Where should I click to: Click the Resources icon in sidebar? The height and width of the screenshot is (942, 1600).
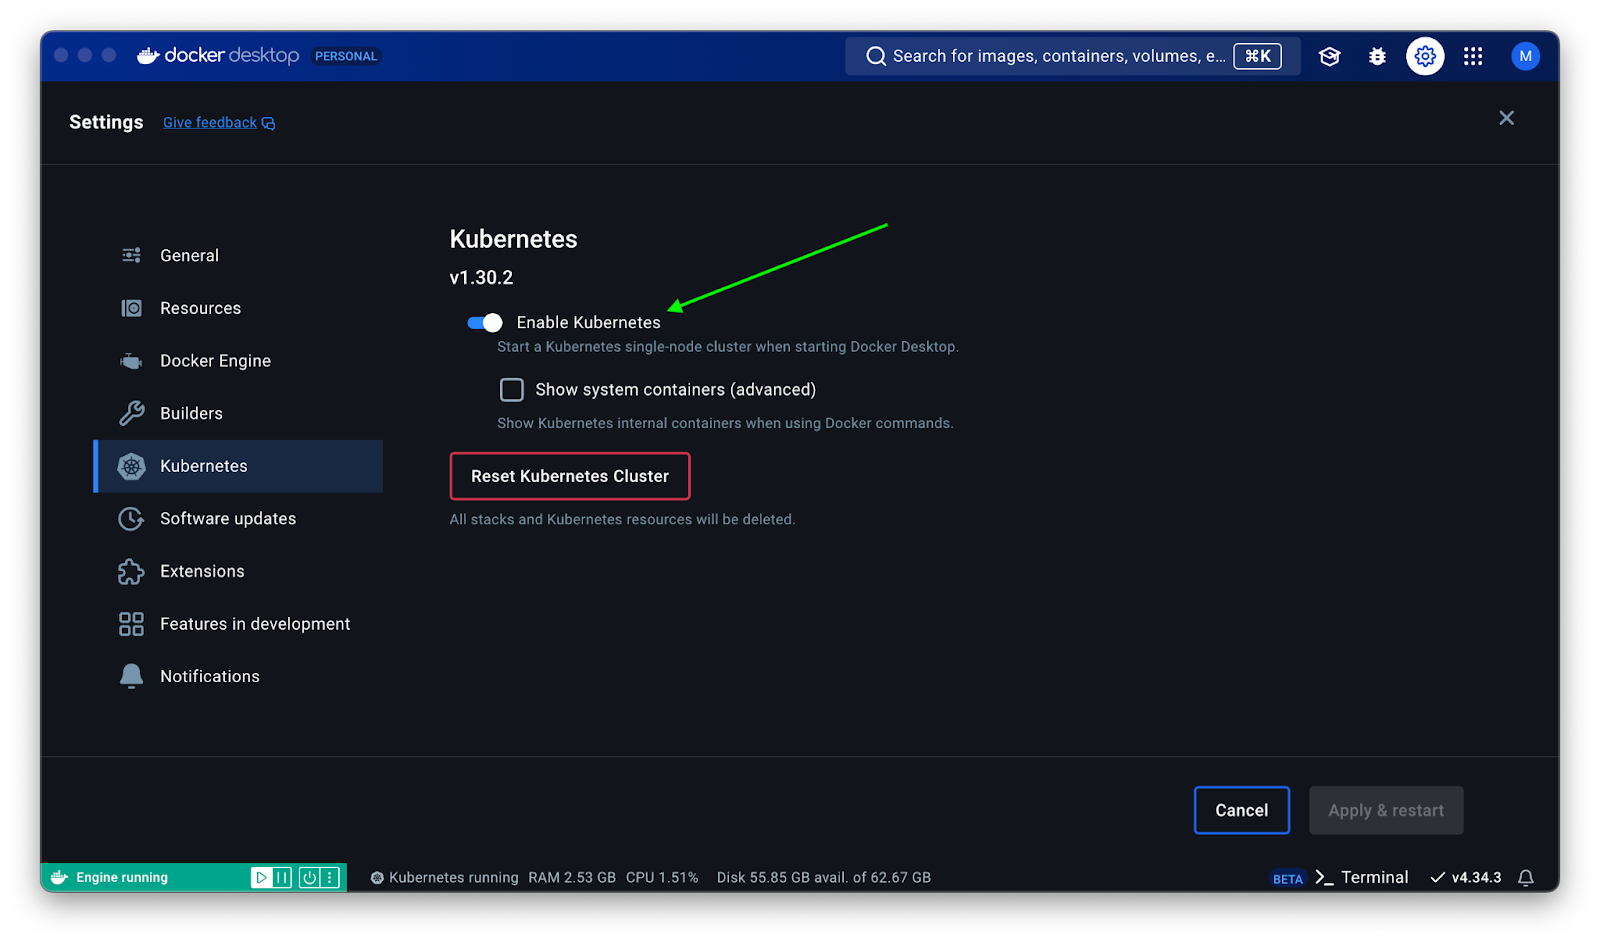pos(131,308)
